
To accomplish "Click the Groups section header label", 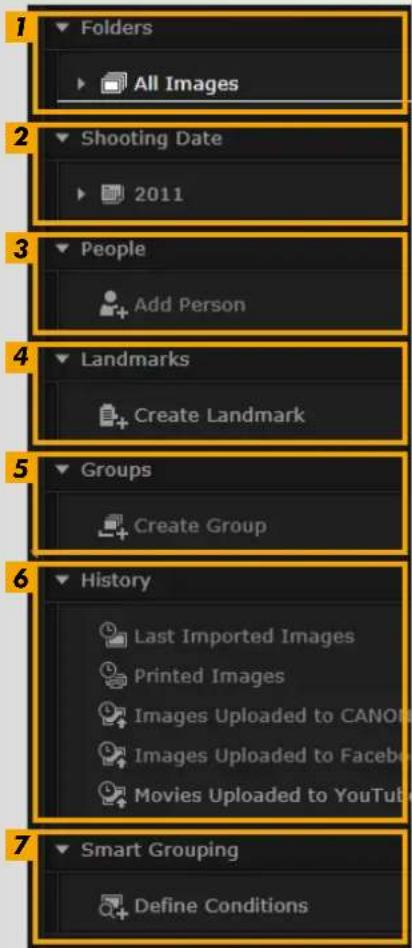I will point(116,470).
